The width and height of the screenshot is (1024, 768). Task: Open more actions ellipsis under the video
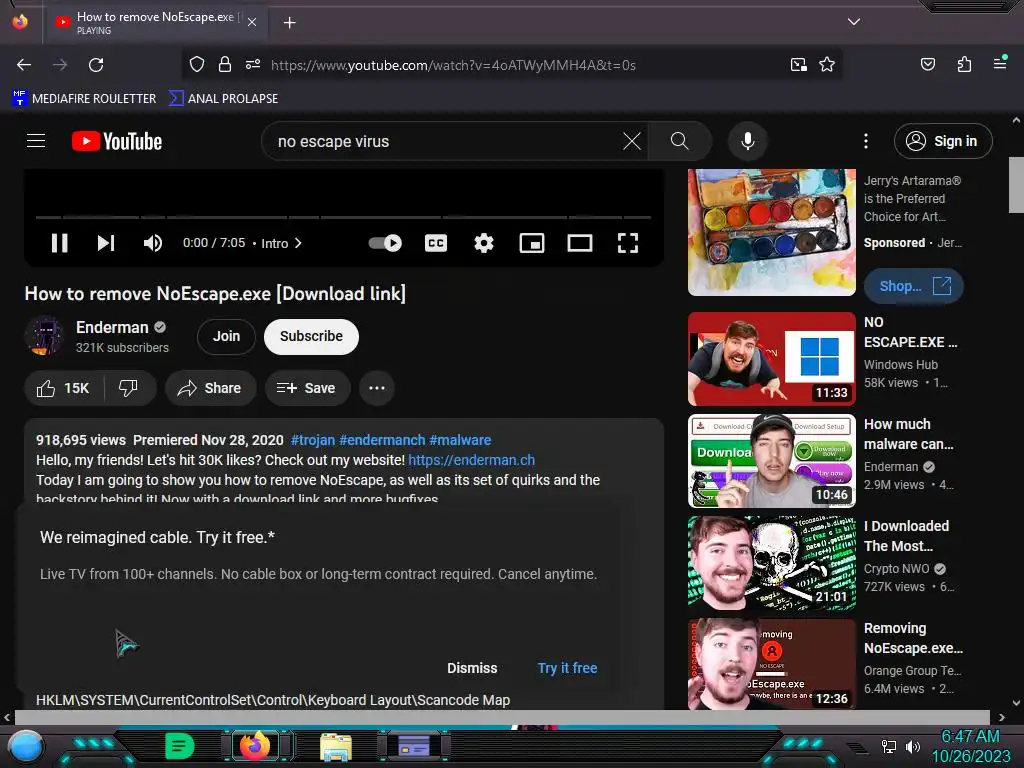(x=377, y=388)
